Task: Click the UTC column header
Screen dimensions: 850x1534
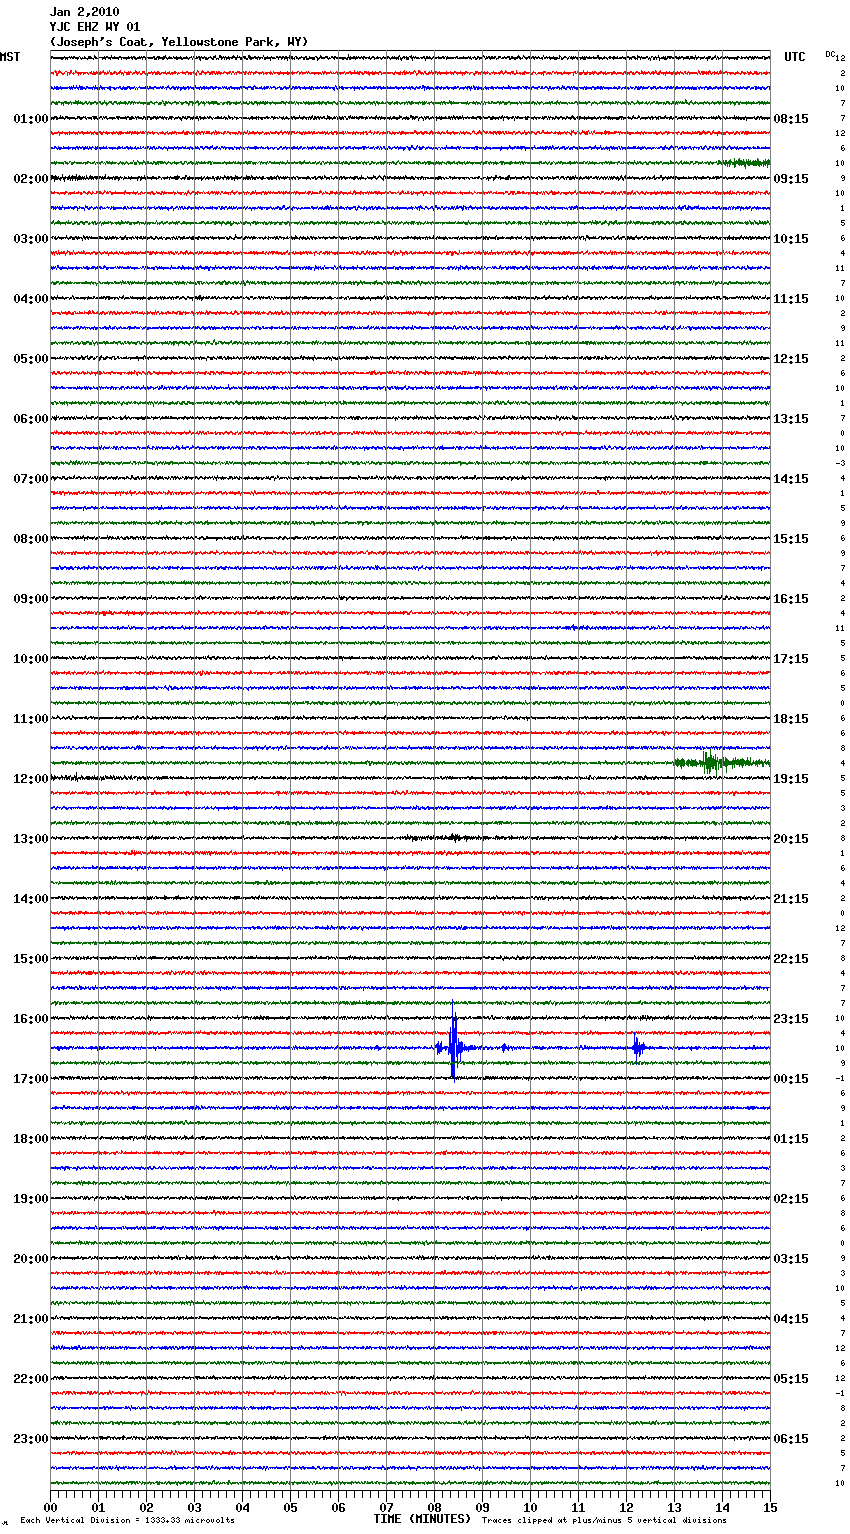Action: [795, 57]
